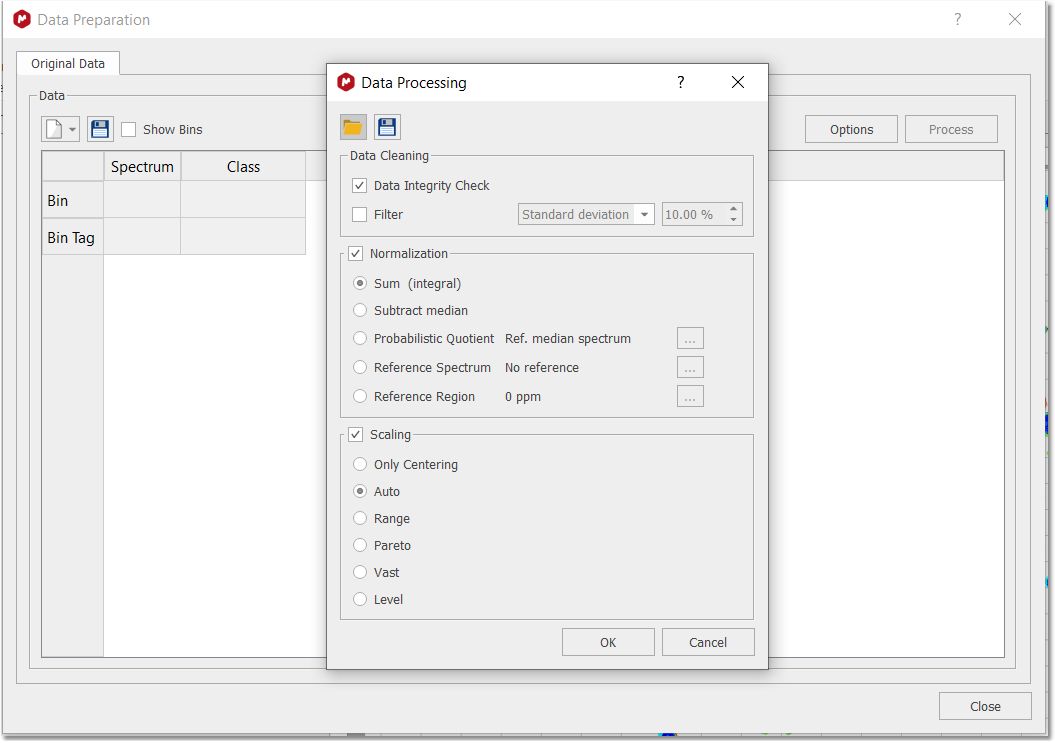
Task: Open Probabilistic Quotient browse ellipsis button
Action: 690,339
